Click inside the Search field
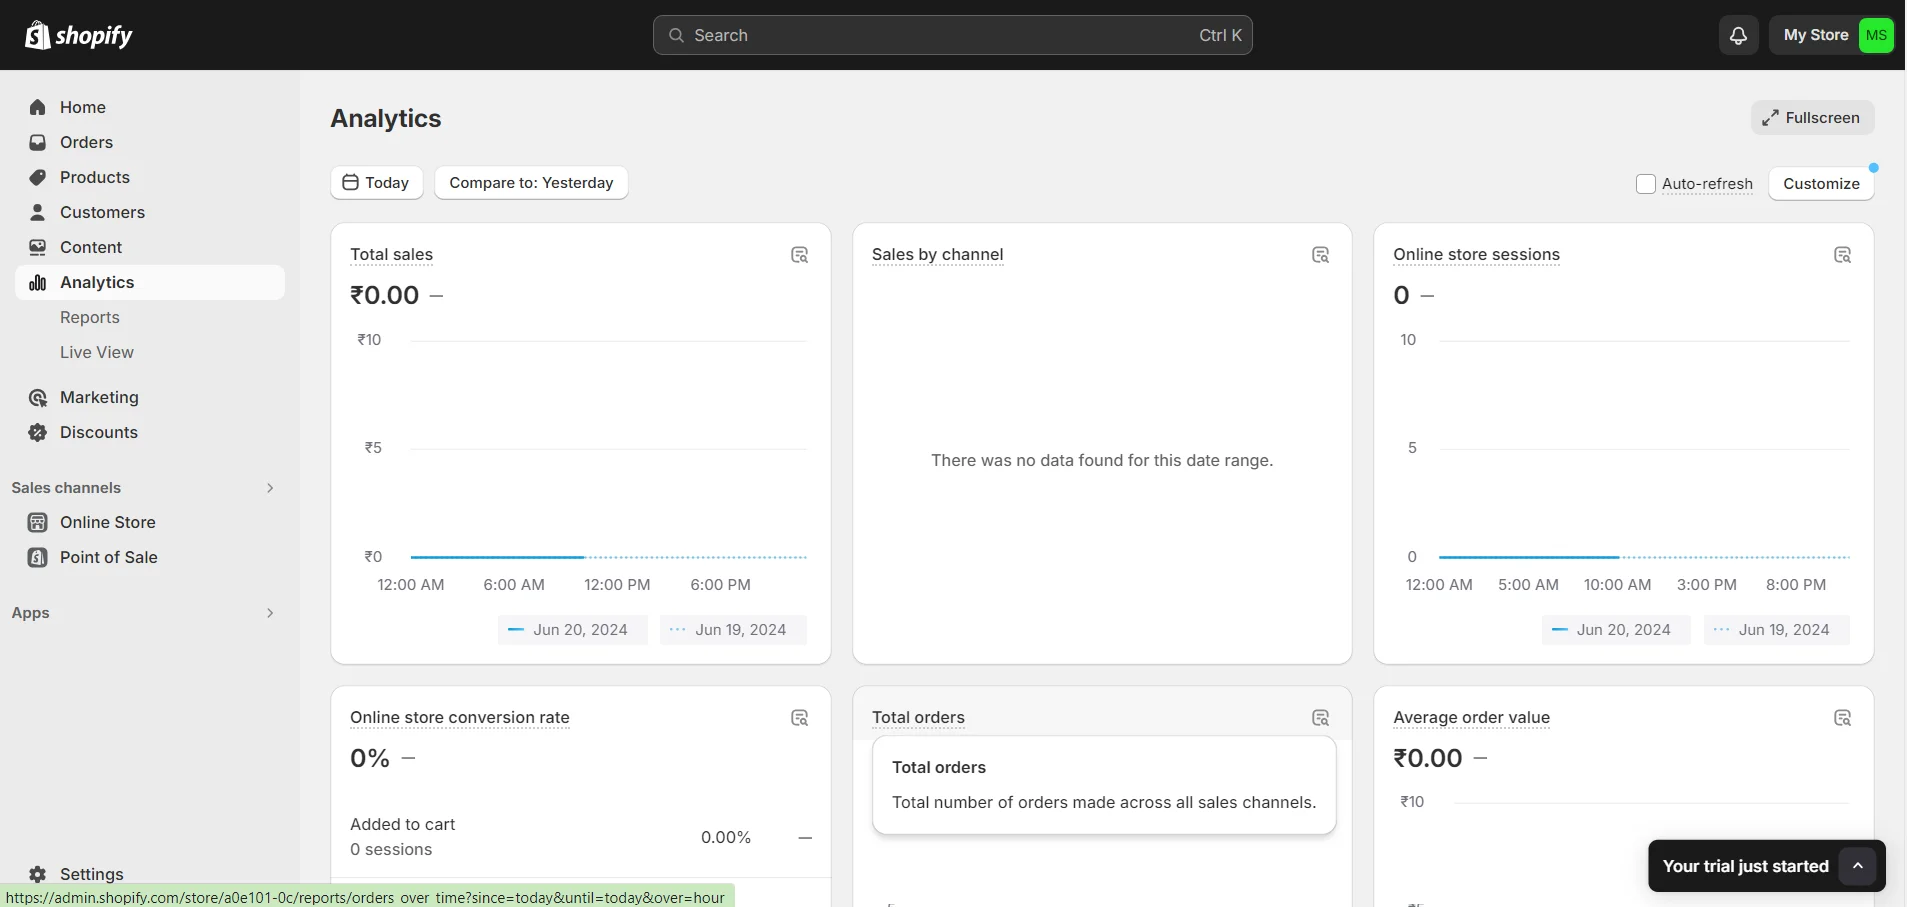 tap(953, 35)
